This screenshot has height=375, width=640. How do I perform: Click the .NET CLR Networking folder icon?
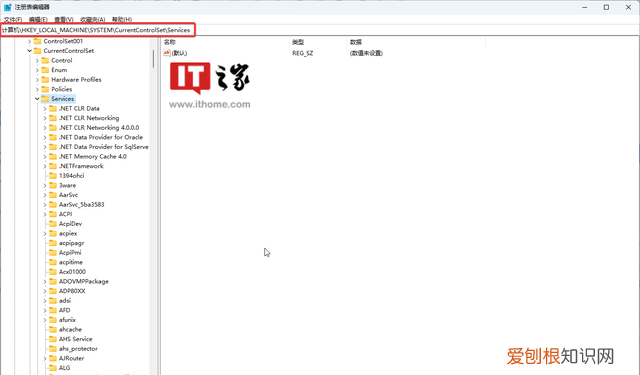click(53, 118)
